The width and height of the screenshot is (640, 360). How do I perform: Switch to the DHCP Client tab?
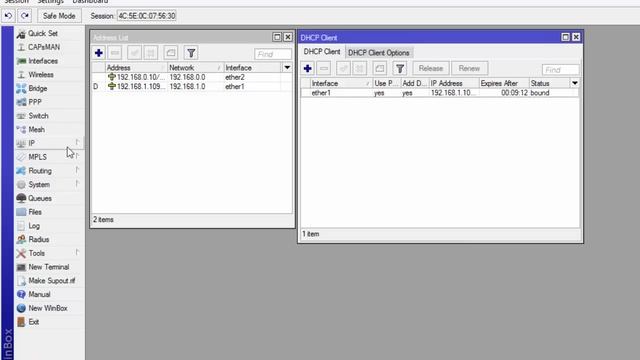click(322, 52)
